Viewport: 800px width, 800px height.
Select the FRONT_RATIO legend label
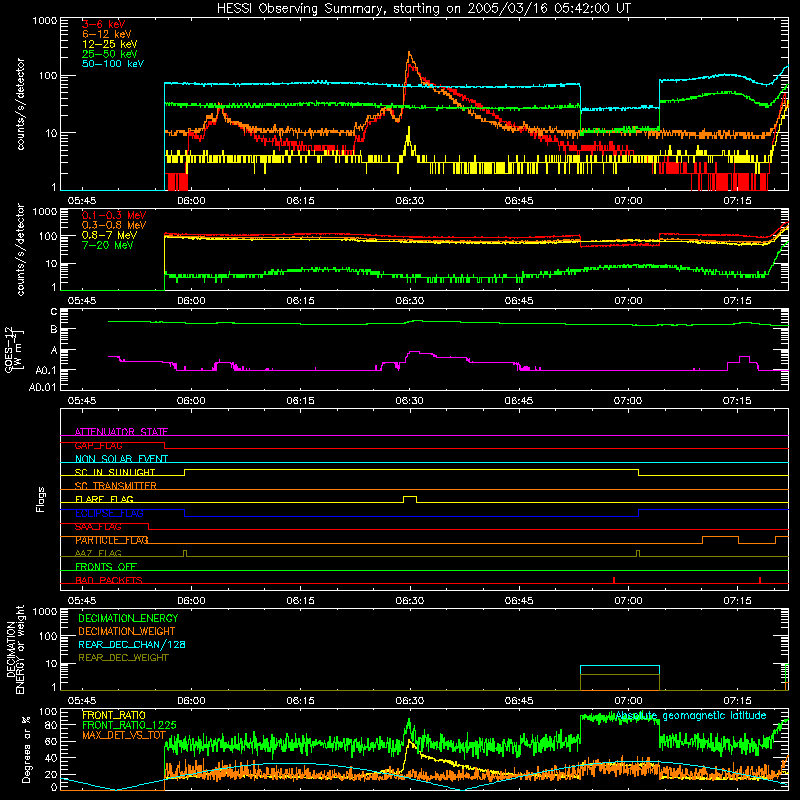114,715
